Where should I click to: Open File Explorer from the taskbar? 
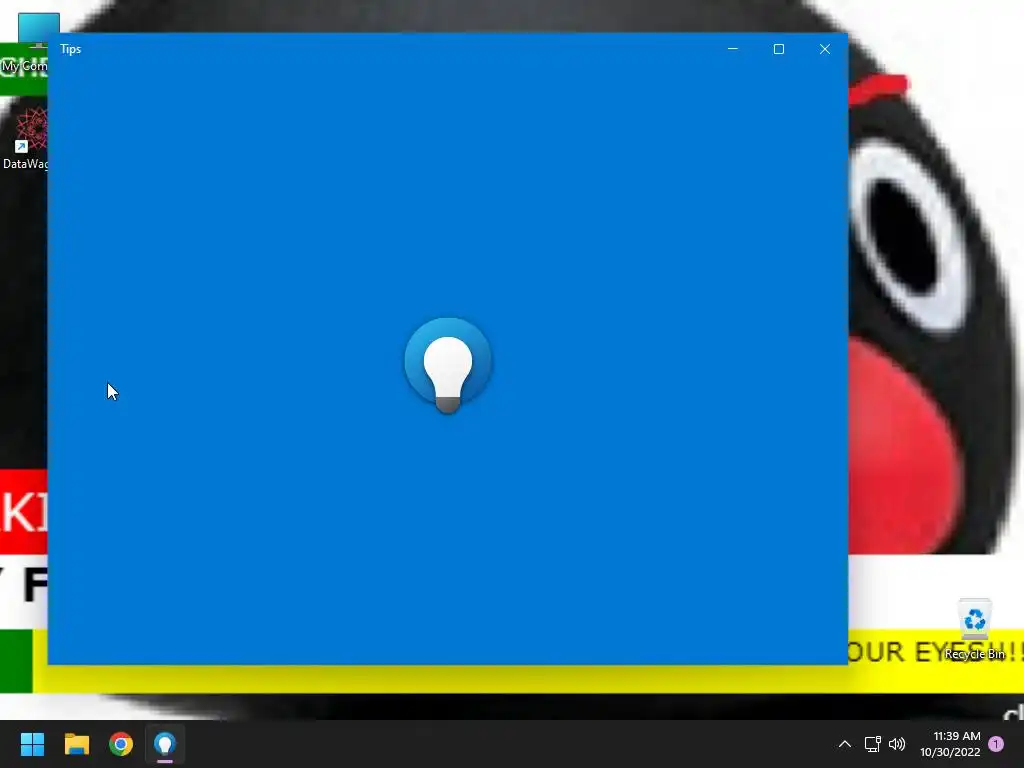76,744
